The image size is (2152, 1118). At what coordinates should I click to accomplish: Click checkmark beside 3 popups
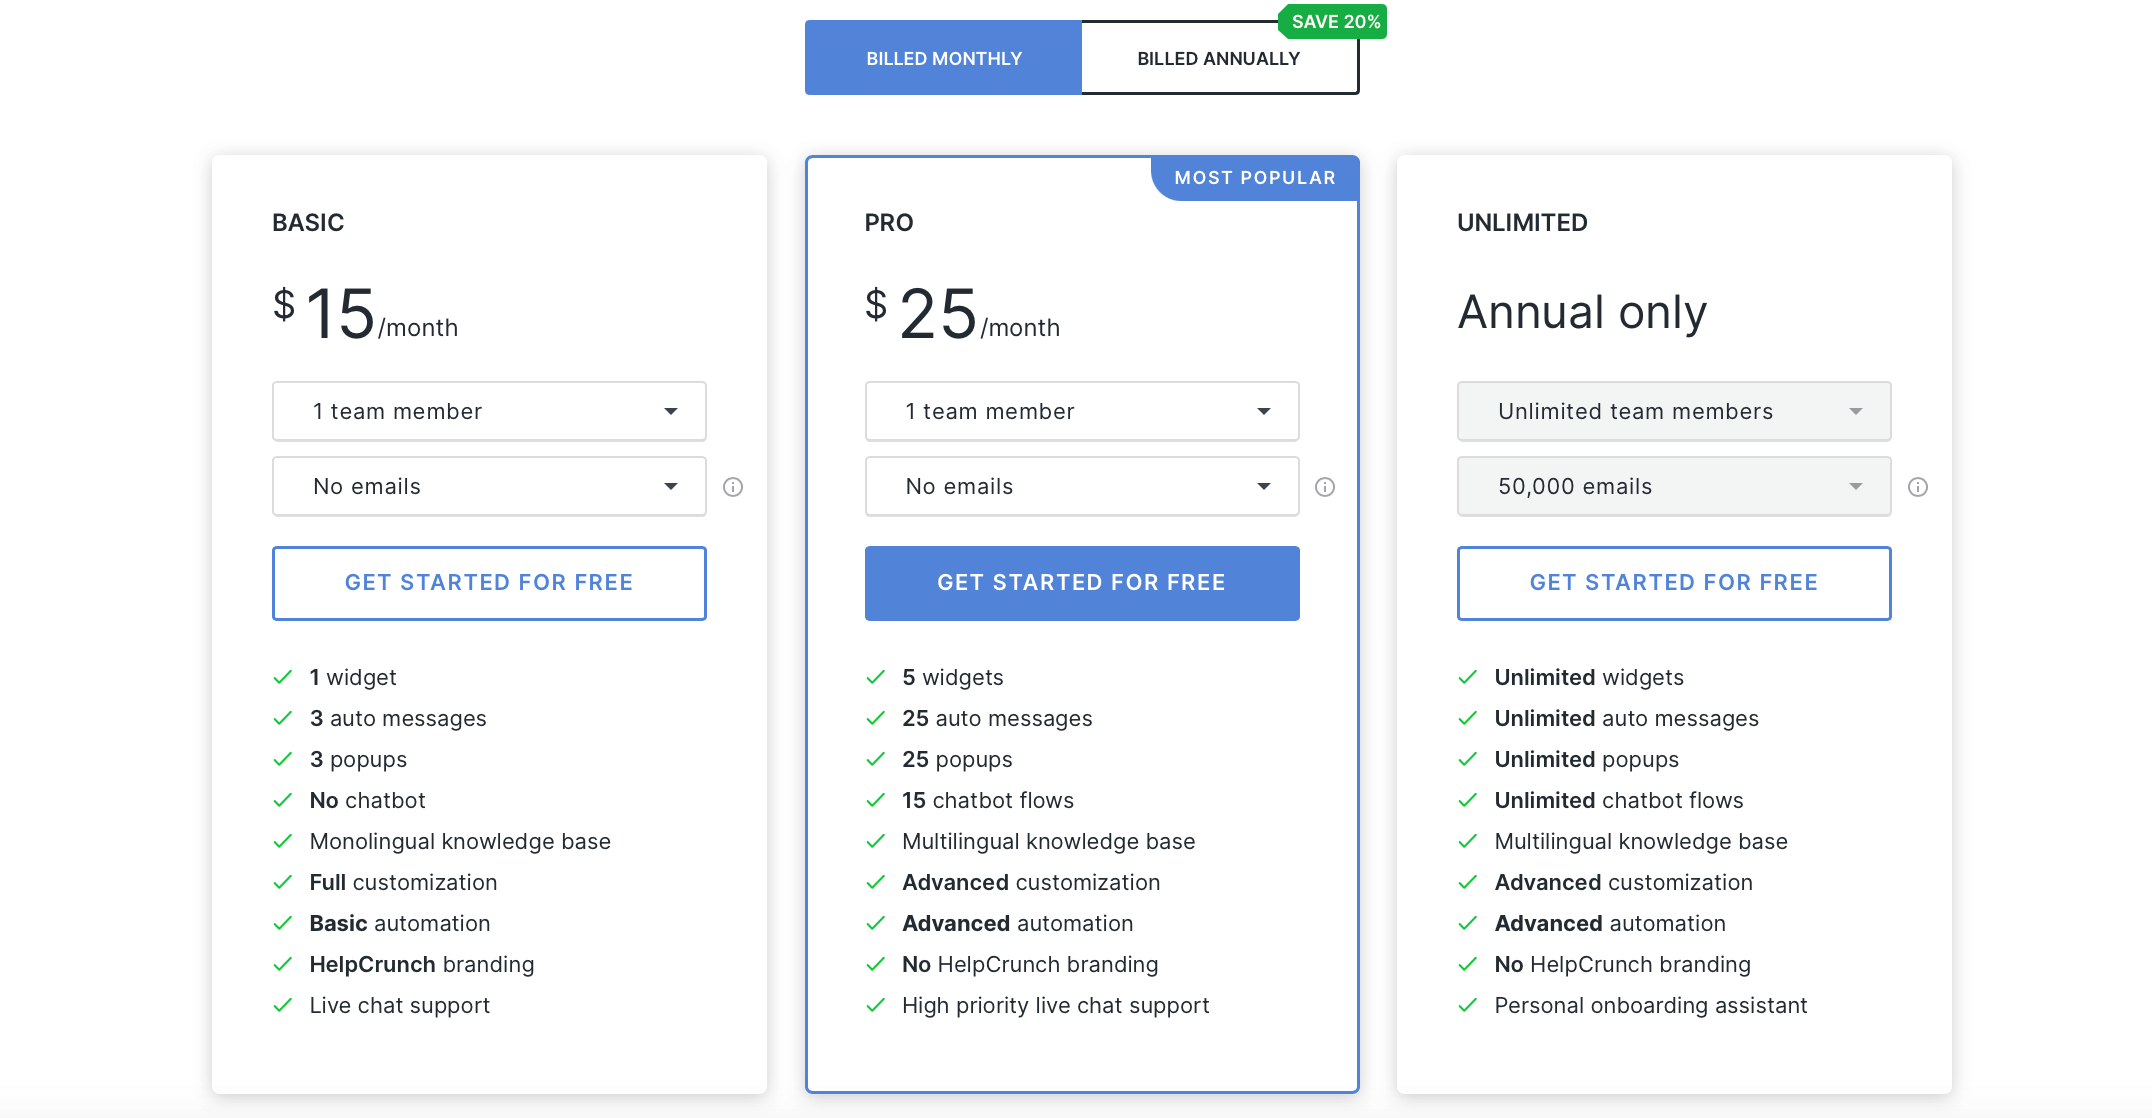coord(283,759)
